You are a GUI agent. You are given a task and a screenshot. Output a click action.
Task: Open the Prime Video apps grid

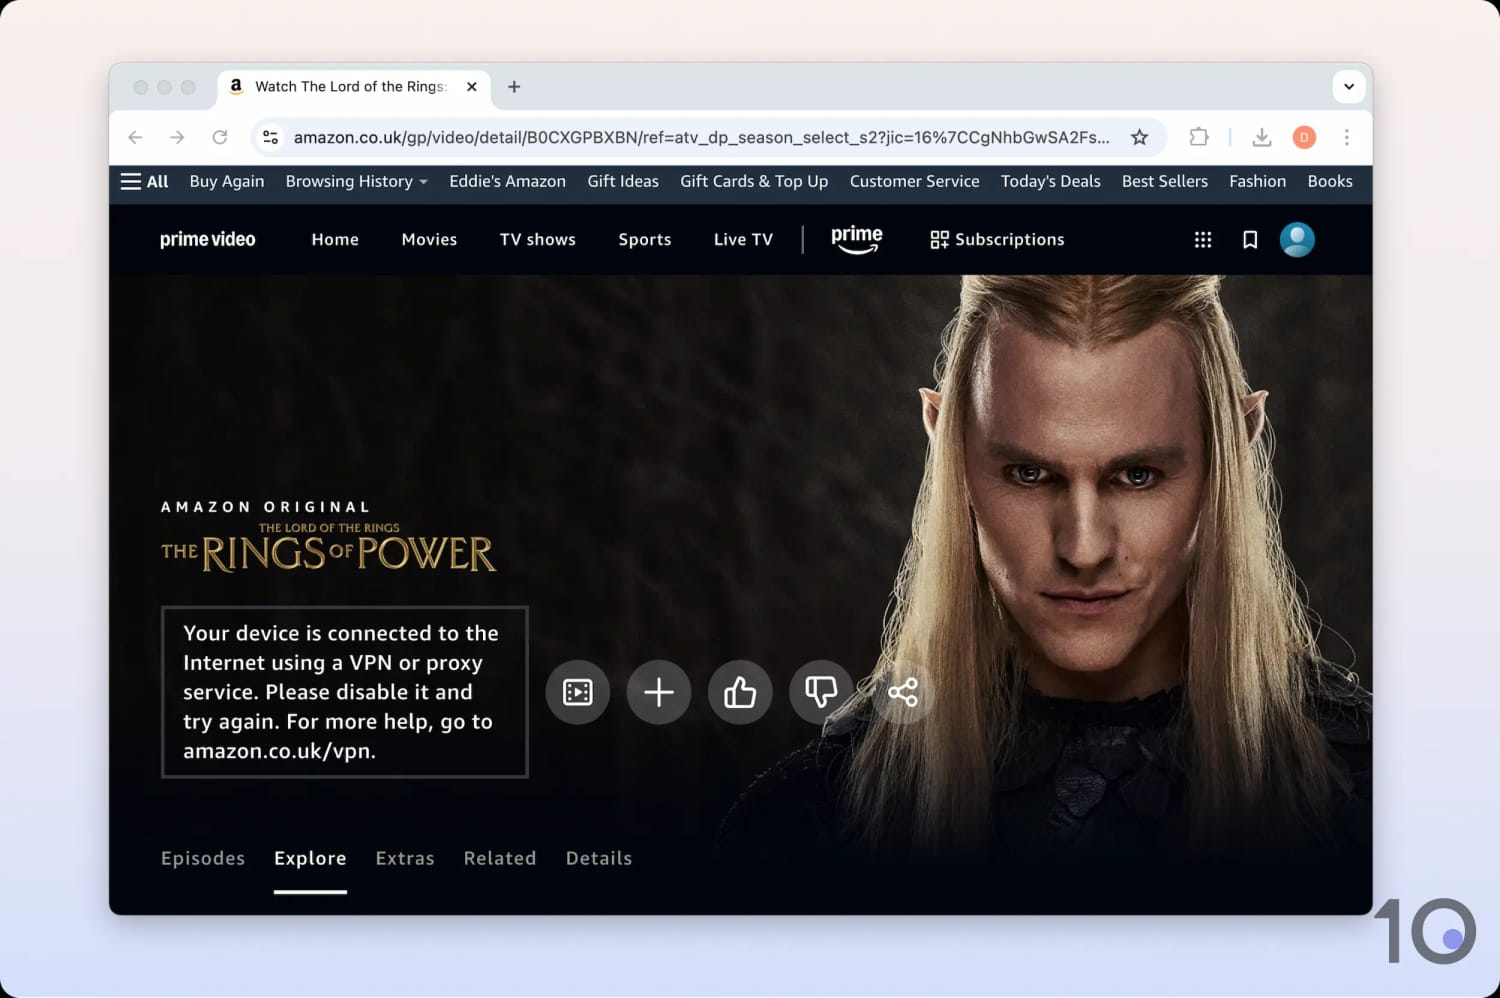click(1202, 240)
